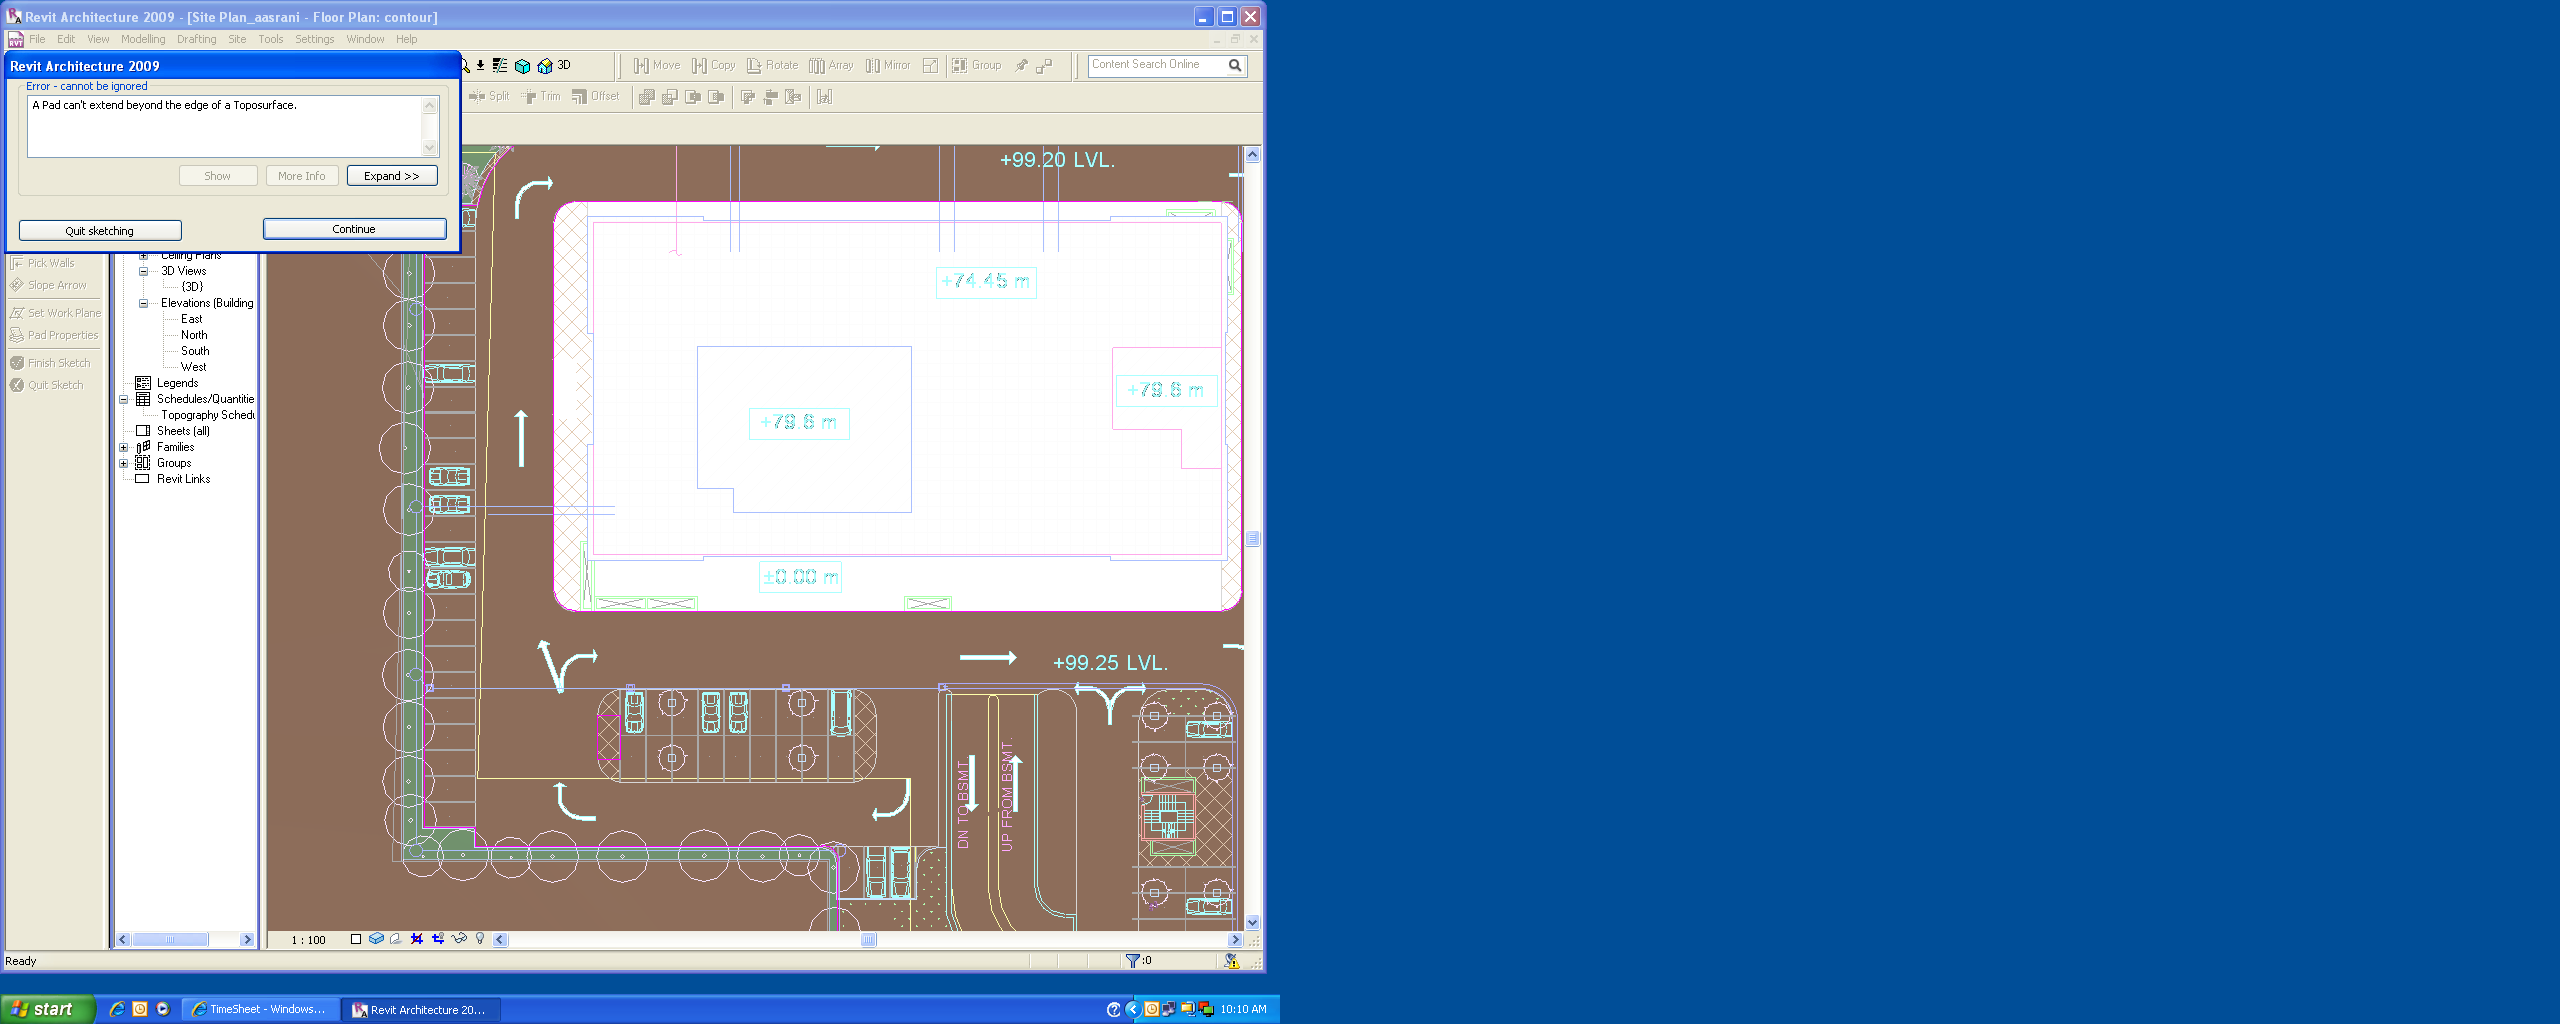Click the selection filter funnel icon
The image size is (2560, 1024).
pos(1132,961)
